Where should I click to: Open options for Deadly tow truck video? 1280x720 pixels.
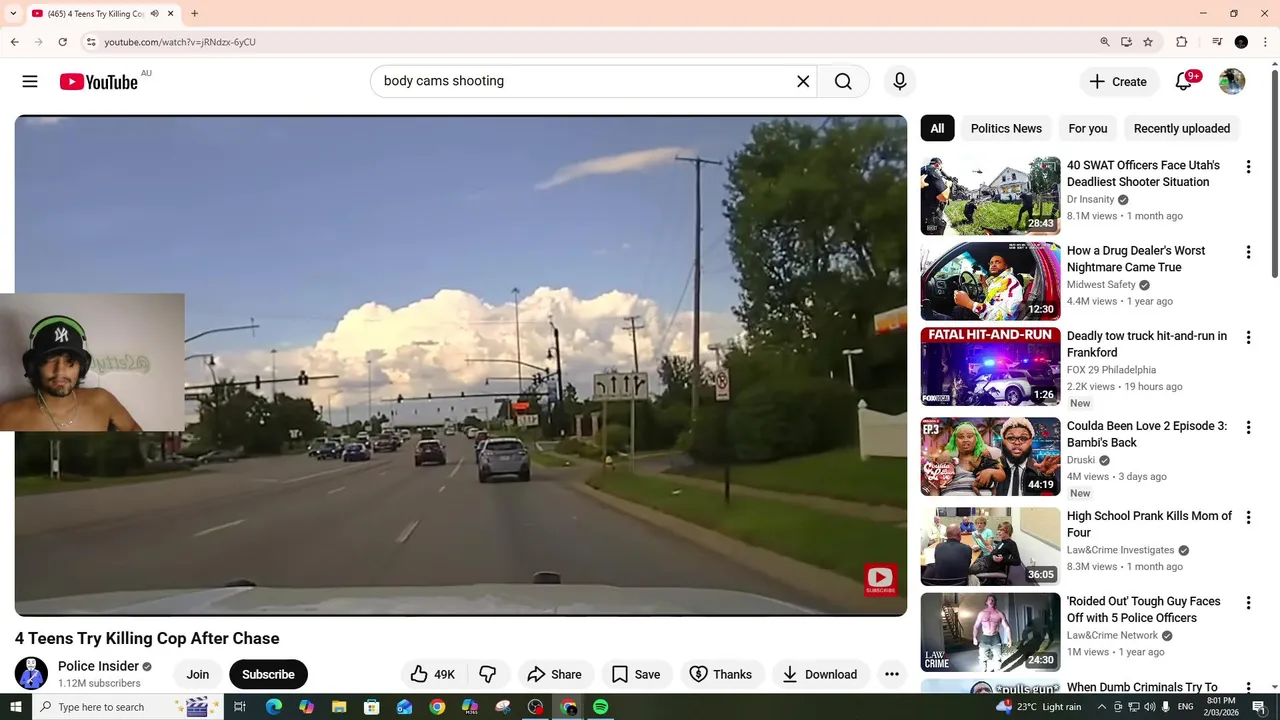click(1248, 338)
